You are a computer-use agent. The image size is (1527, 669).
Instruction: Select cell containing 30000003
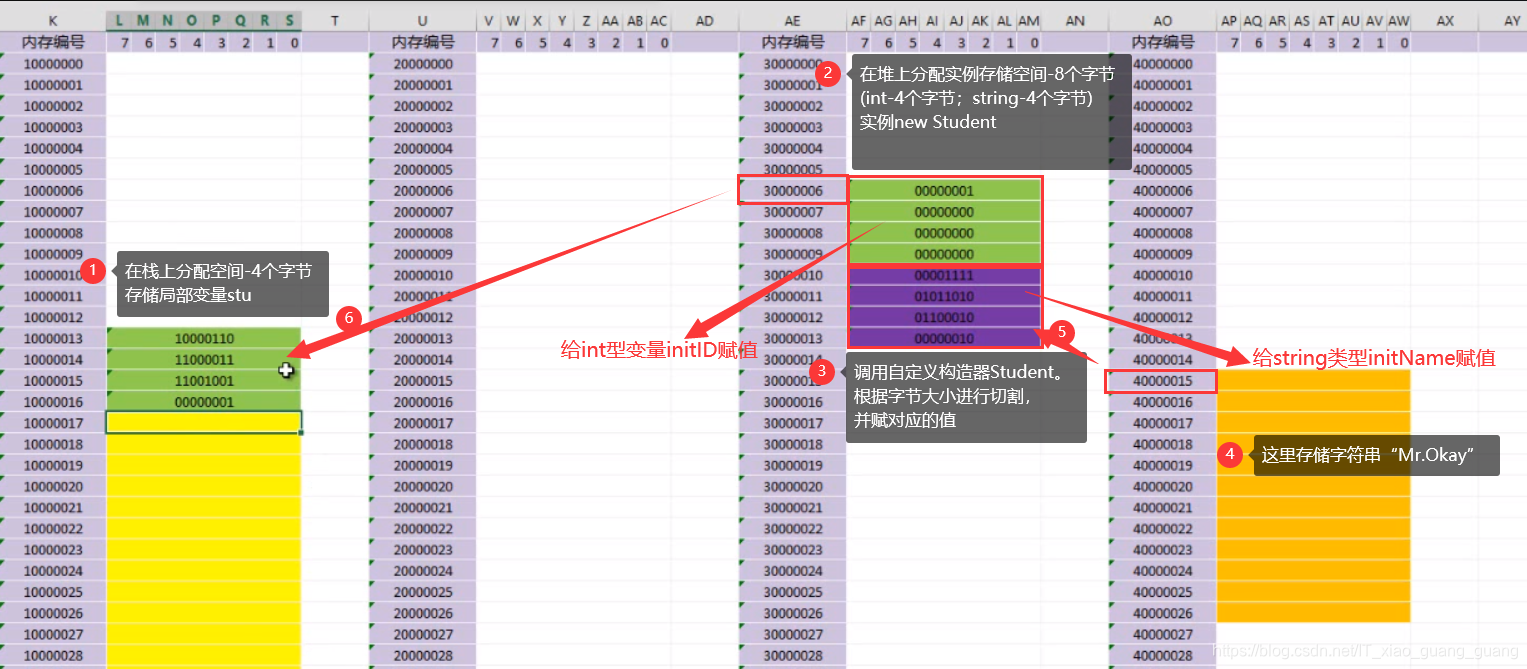click(792, 127)
